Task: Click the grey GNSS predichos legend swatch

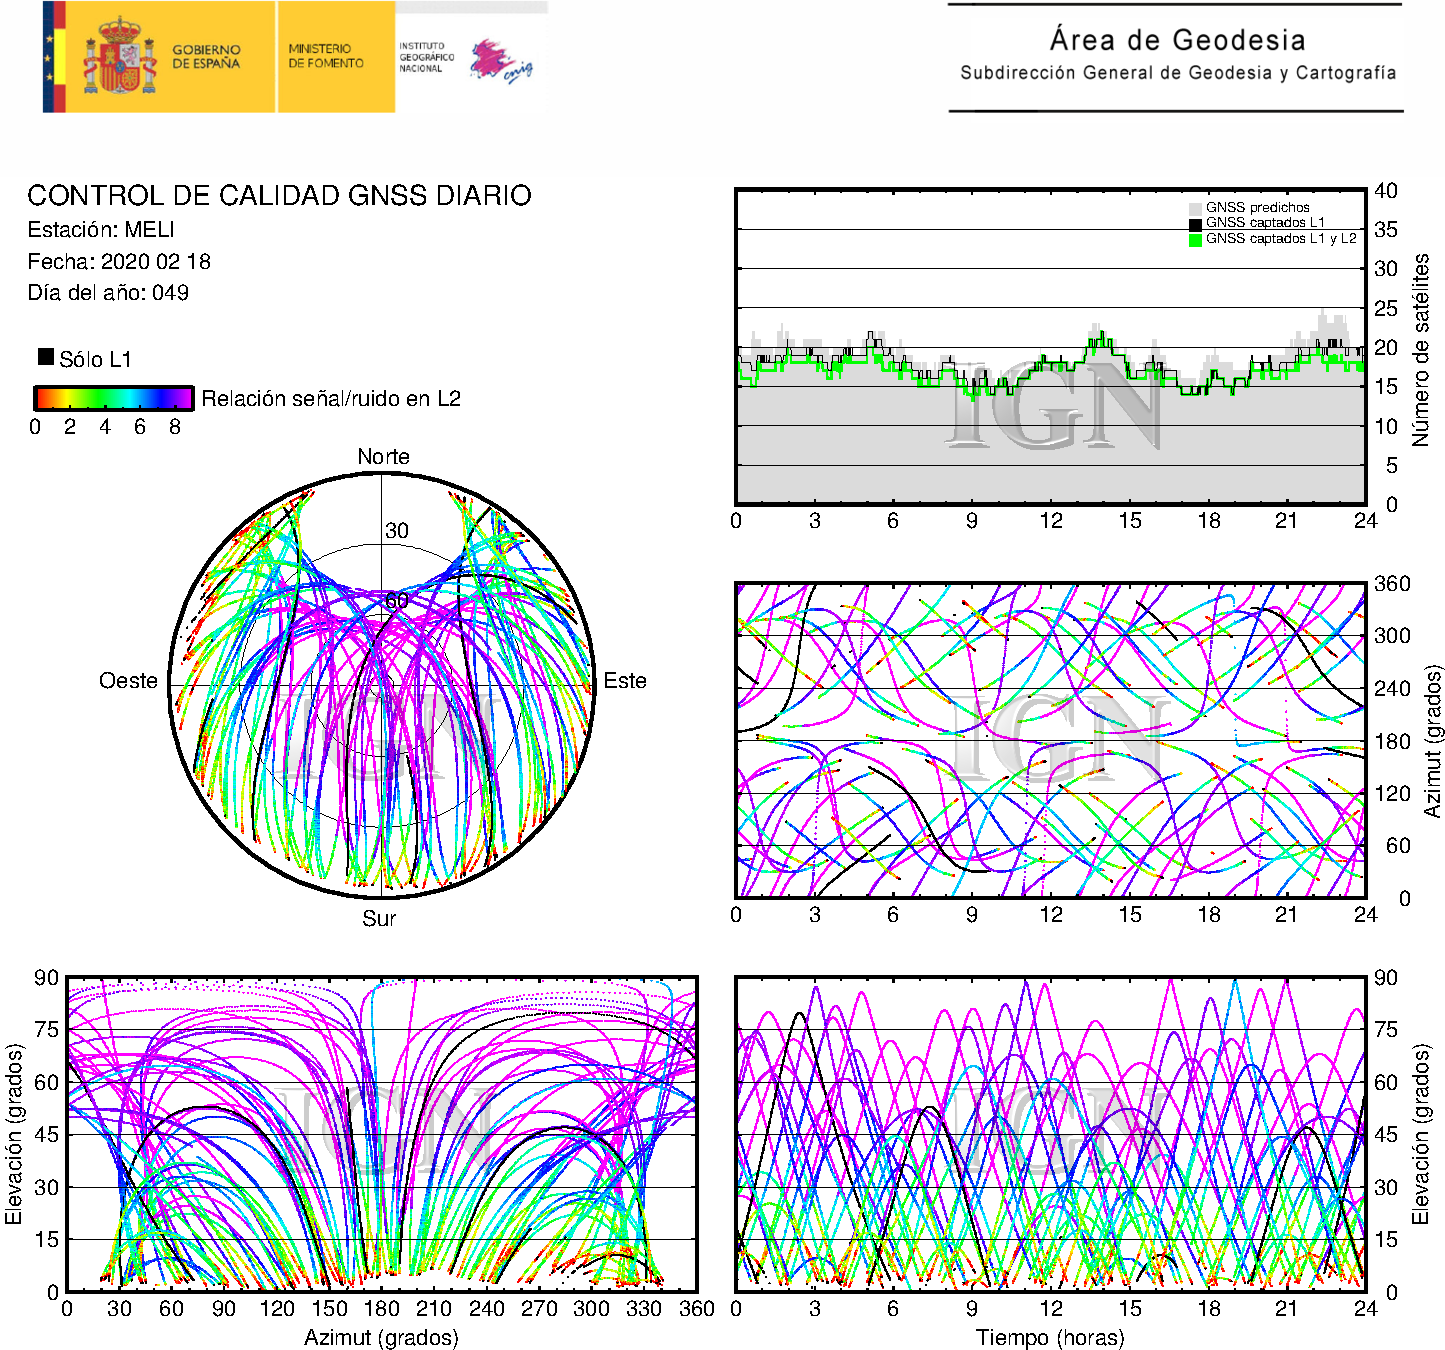Action: coord(1195,209)
